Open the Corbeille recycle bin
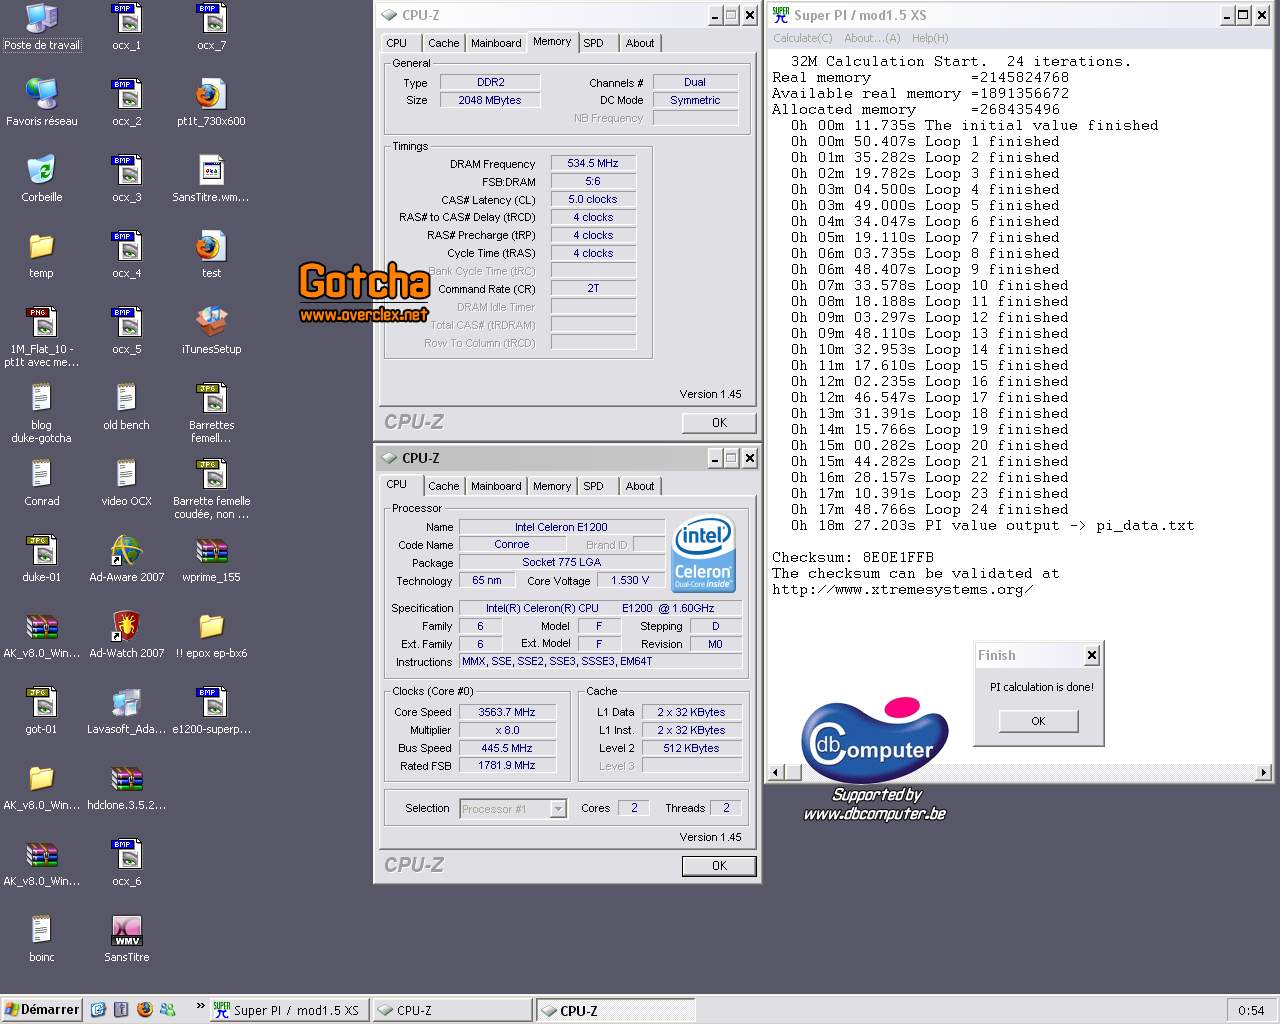The image size is (1280, 1024). click(41, 179)
